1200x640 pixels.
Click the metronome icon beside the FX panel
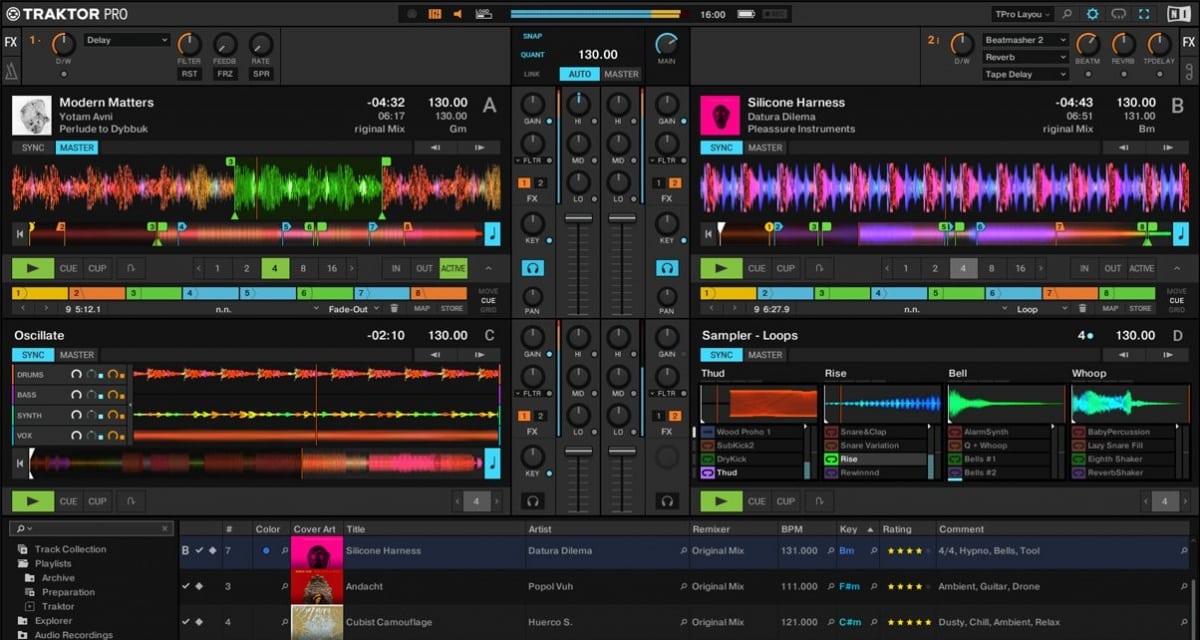(x=11, y=72)
